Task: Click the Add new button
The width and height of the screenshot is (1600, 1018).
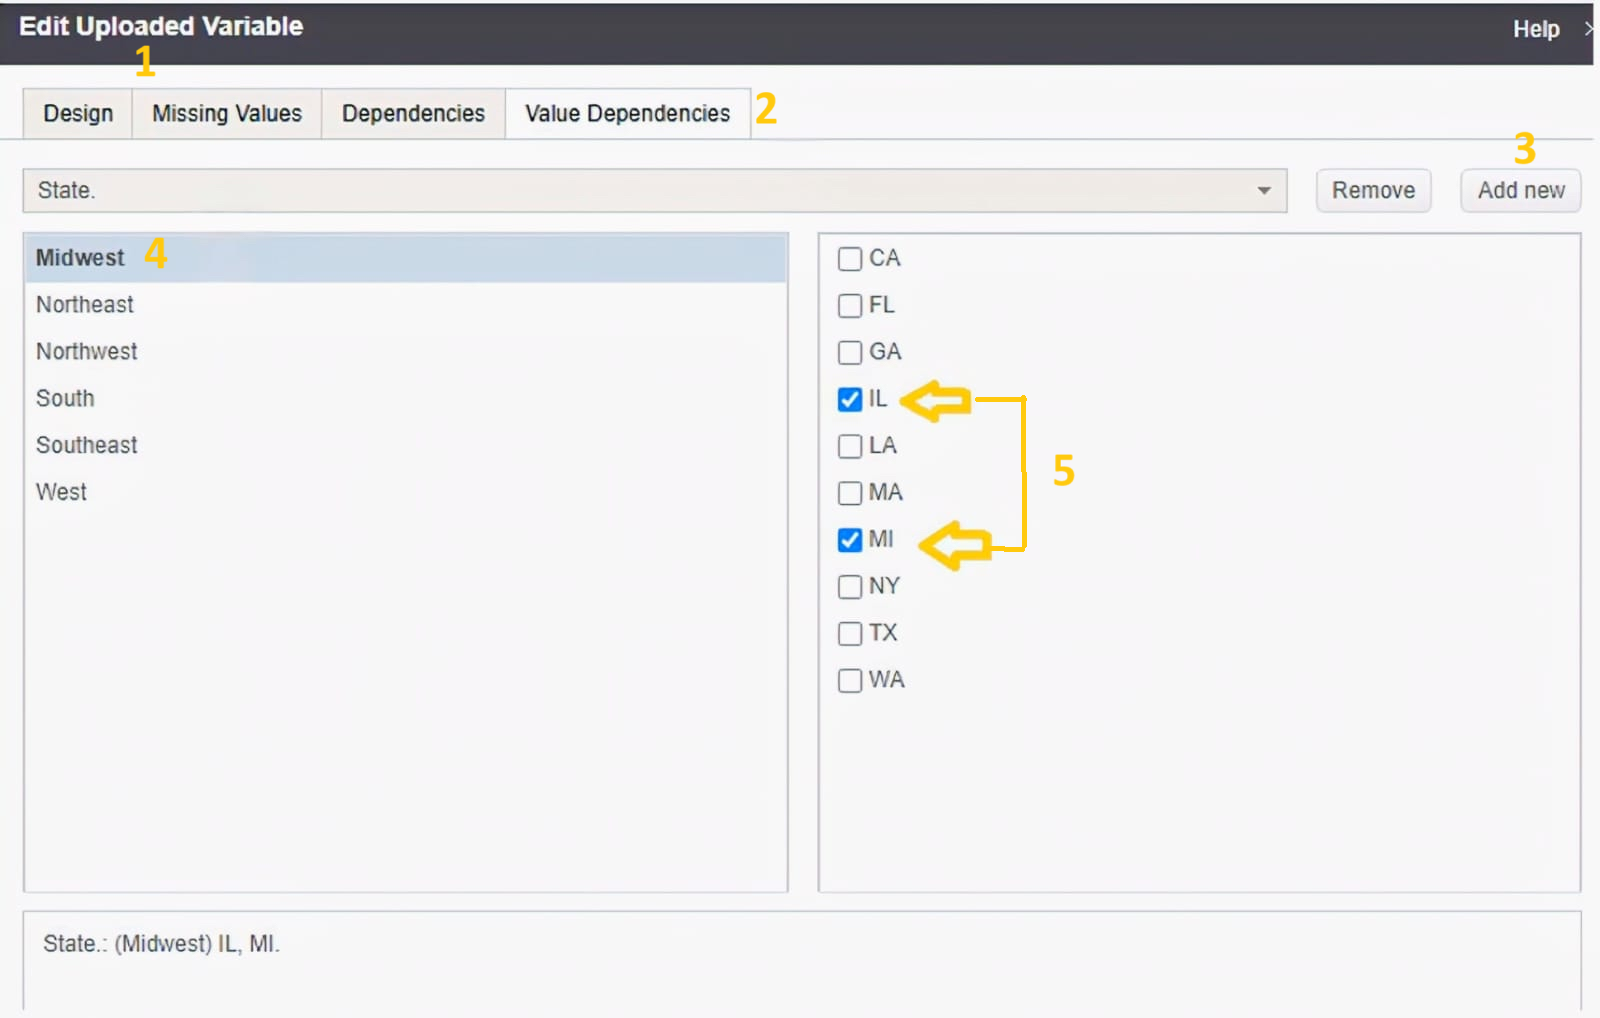Action: 1521,190
